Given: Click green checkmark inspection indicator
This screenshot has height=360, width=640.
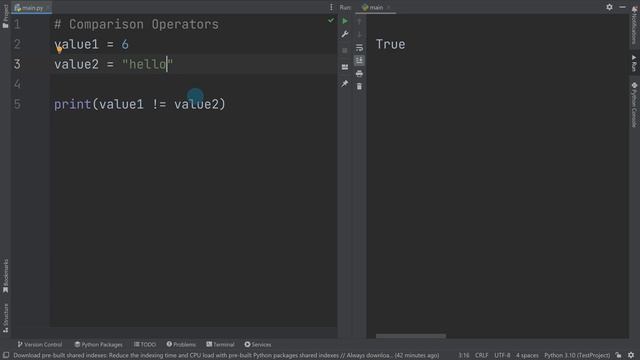Looking at the screenshot, I should click(x=331, y=20).
